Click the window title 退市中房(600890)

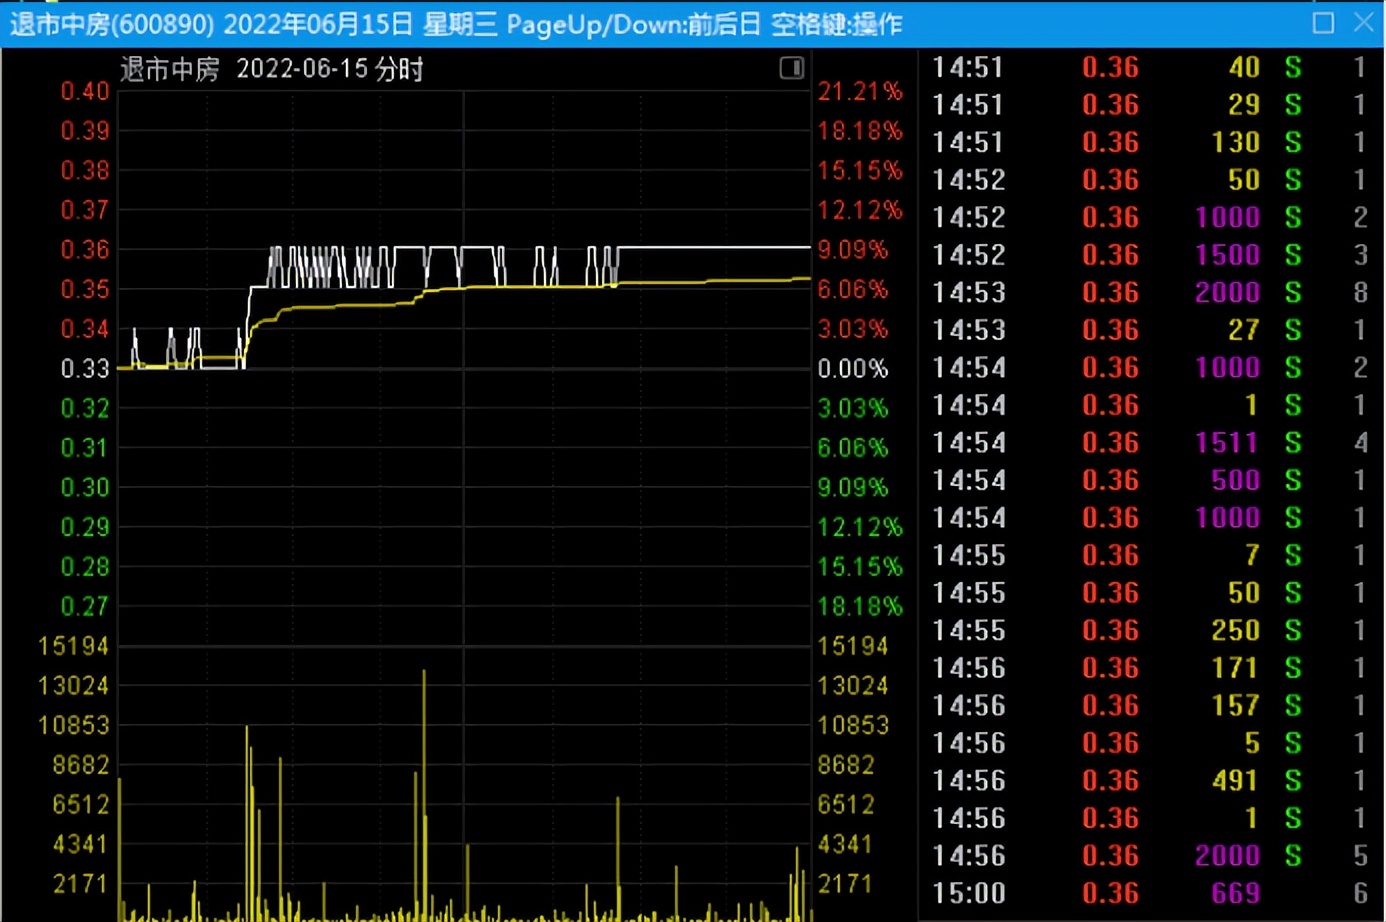112,24
